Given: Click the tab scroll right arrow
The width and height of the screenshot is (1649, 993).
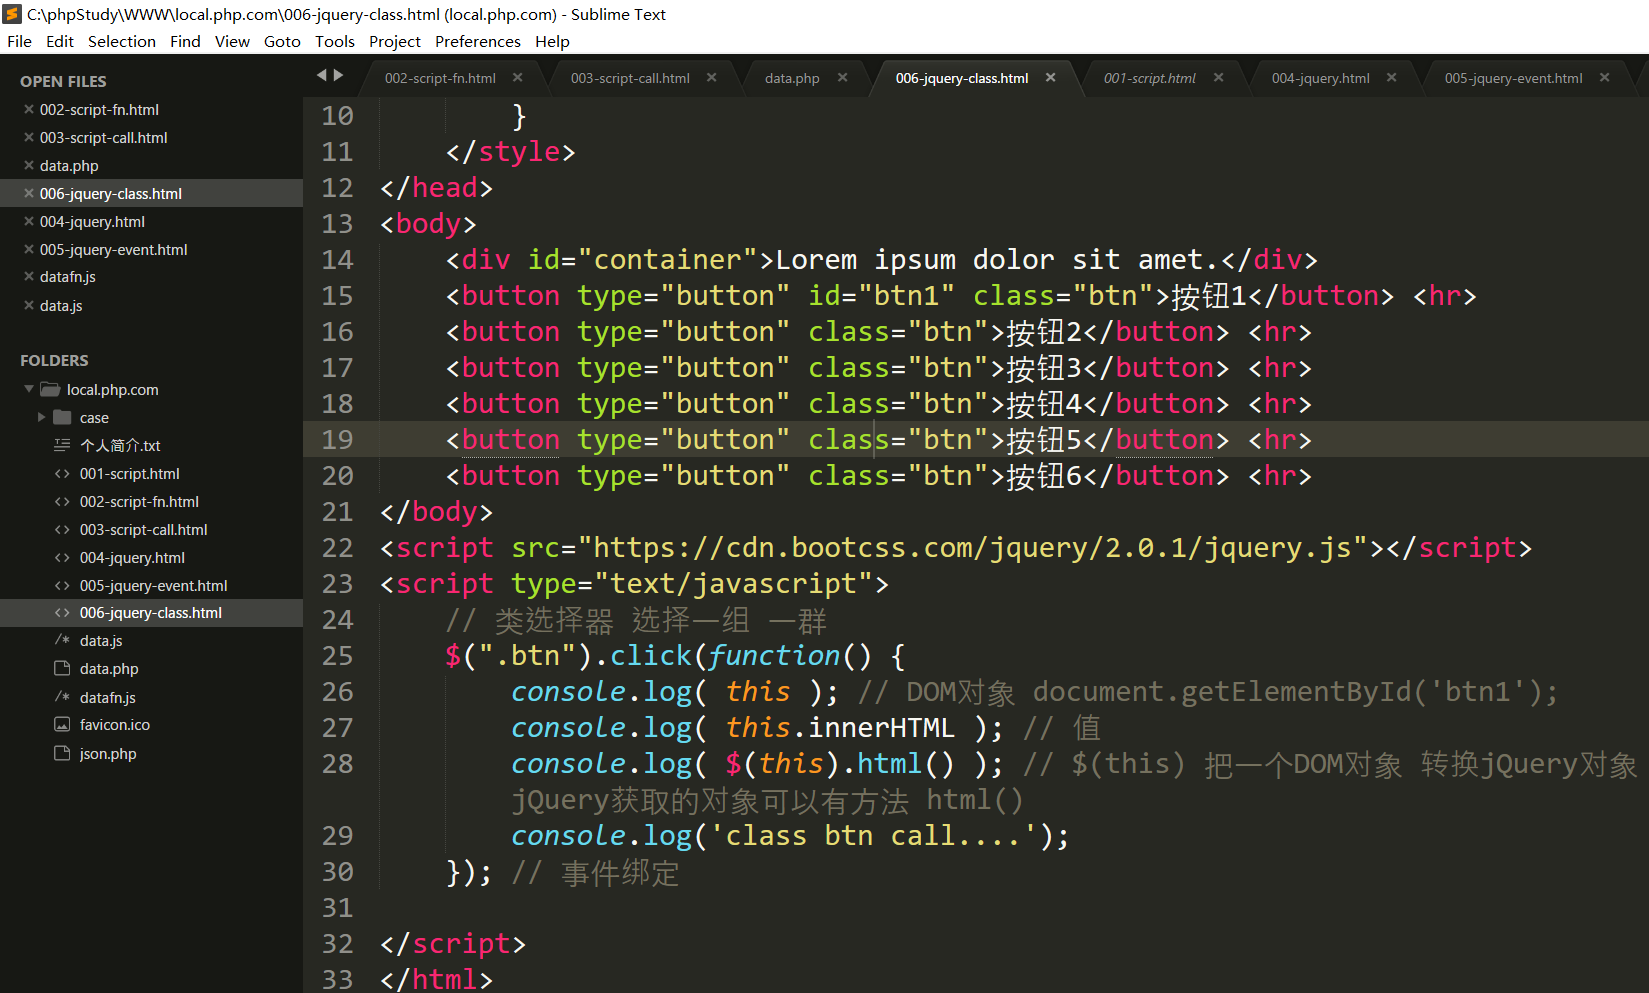Looking at the screenshot, I should (339, 75).
